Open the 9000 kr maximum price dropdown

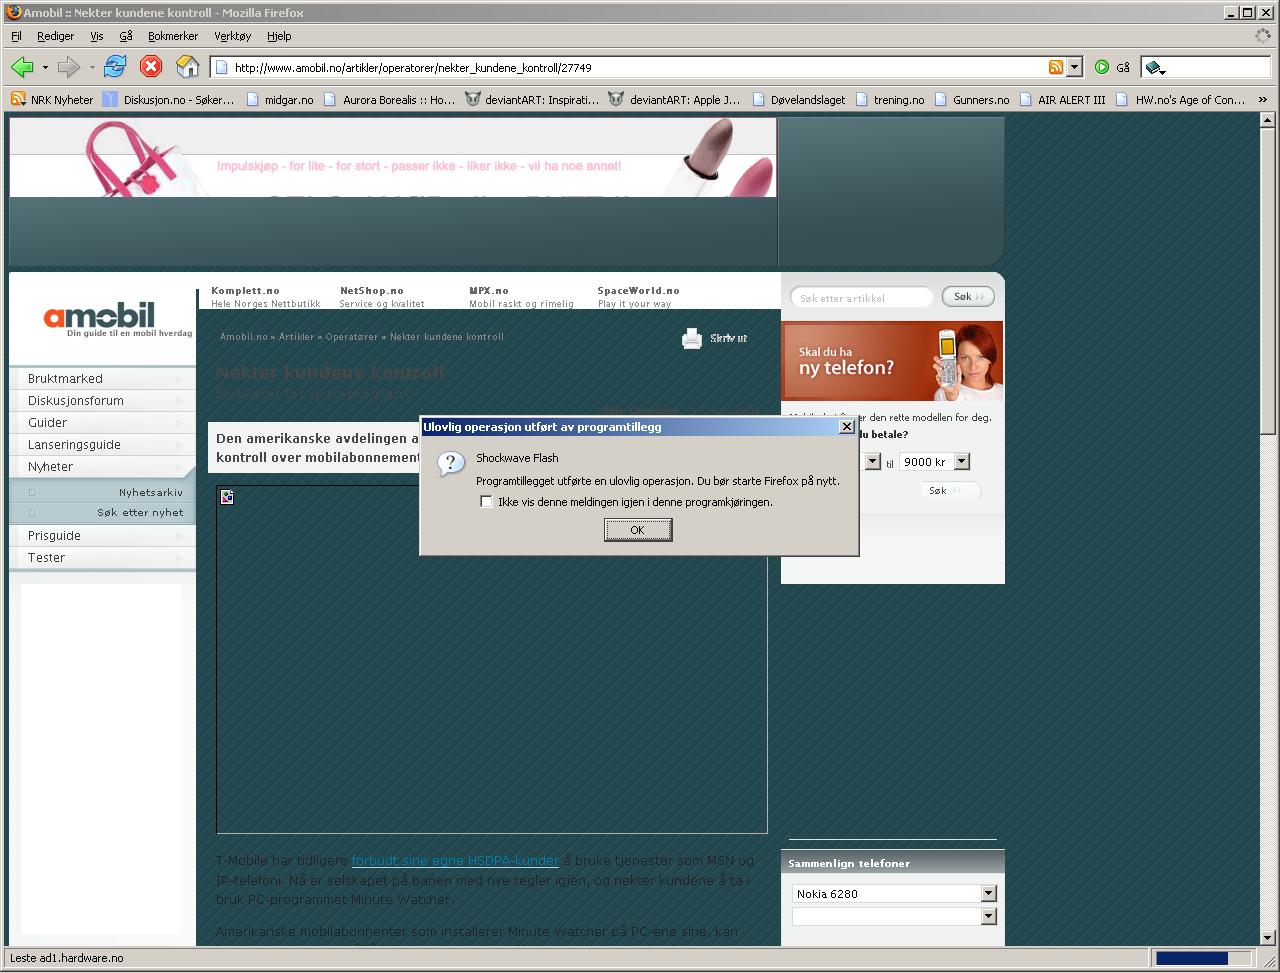pos(962,461)
